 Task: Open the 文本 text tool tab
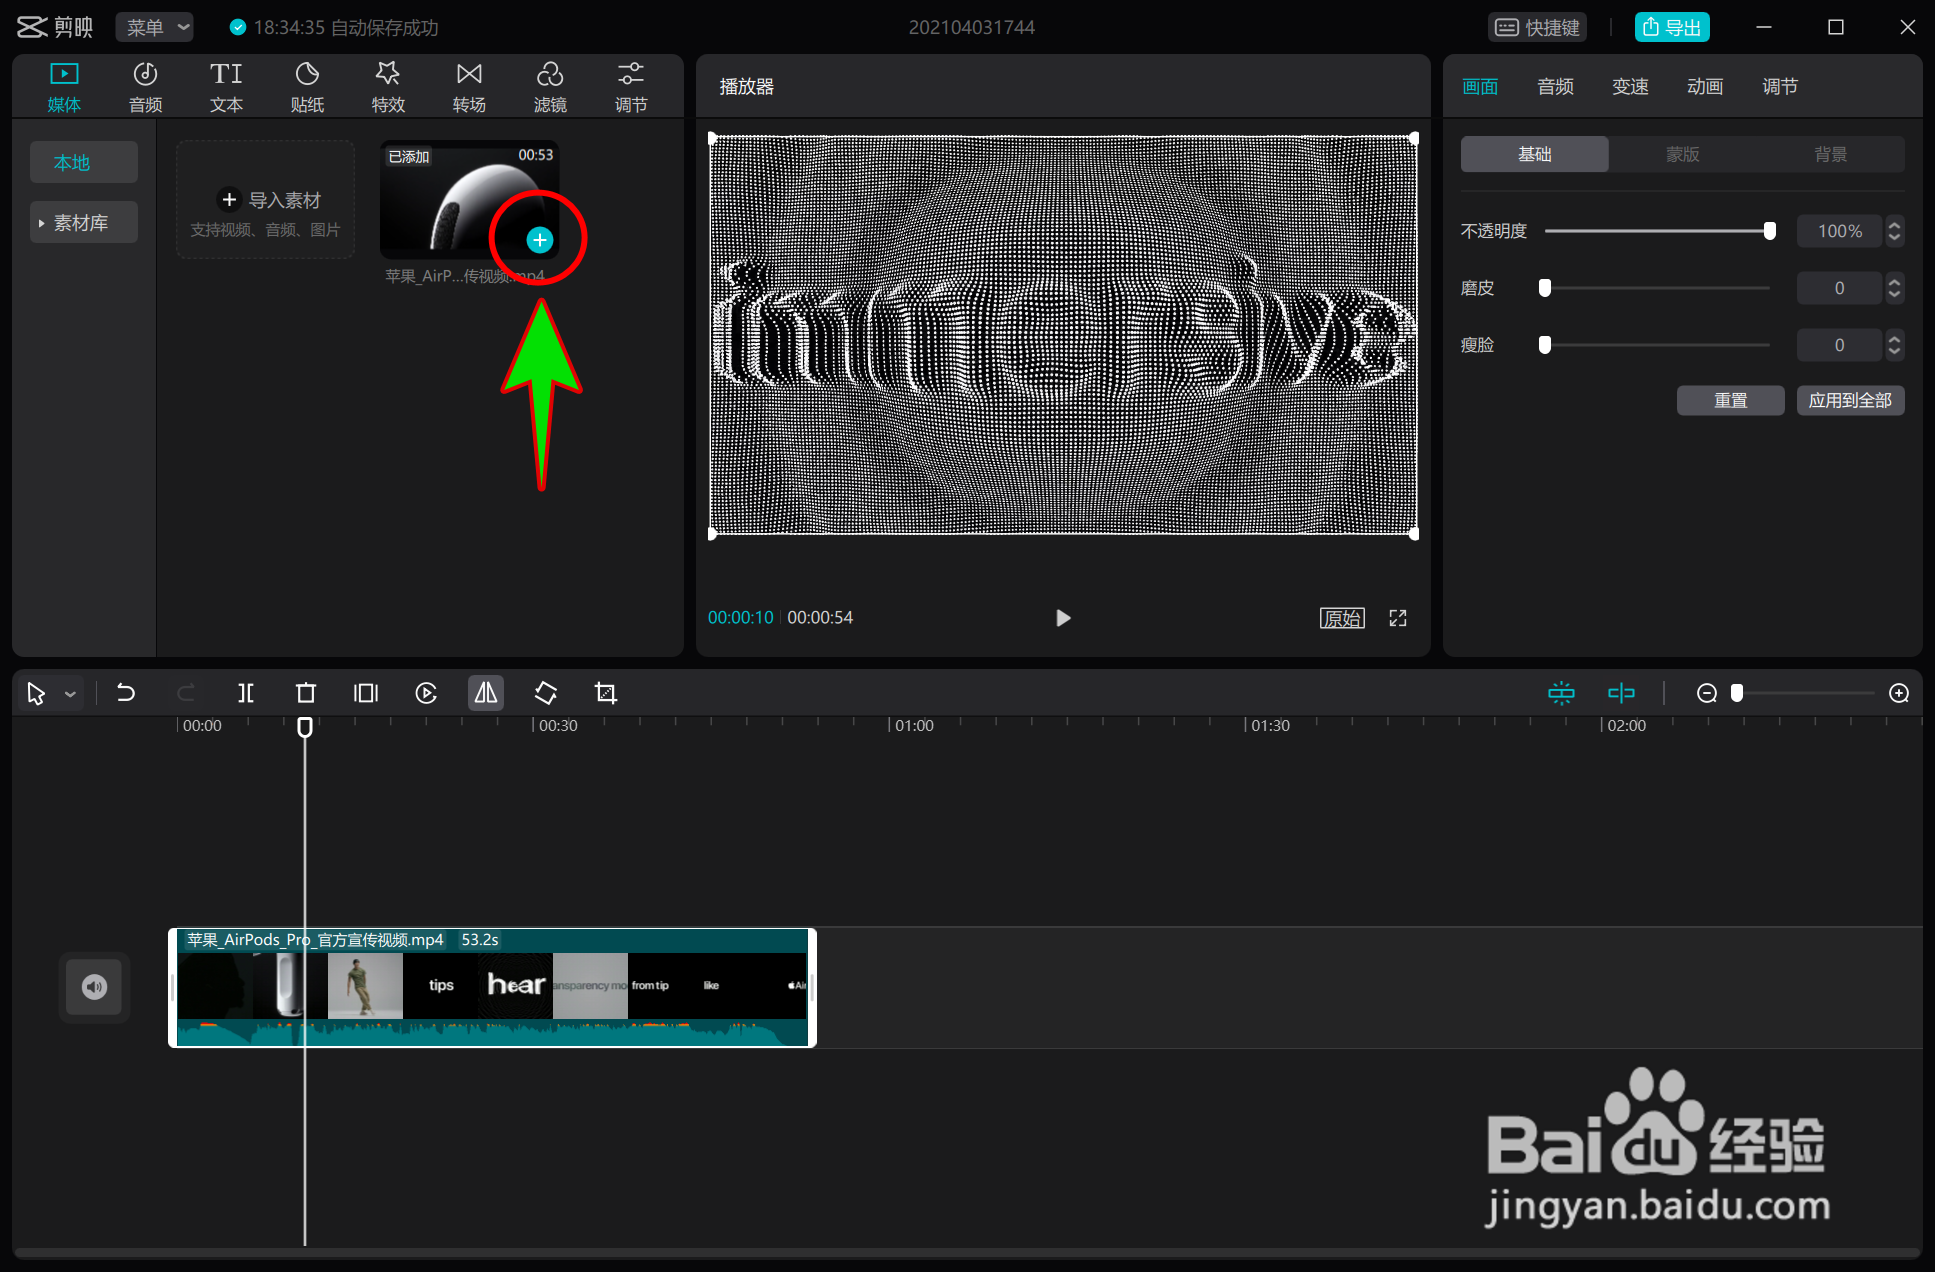(226, 87)
